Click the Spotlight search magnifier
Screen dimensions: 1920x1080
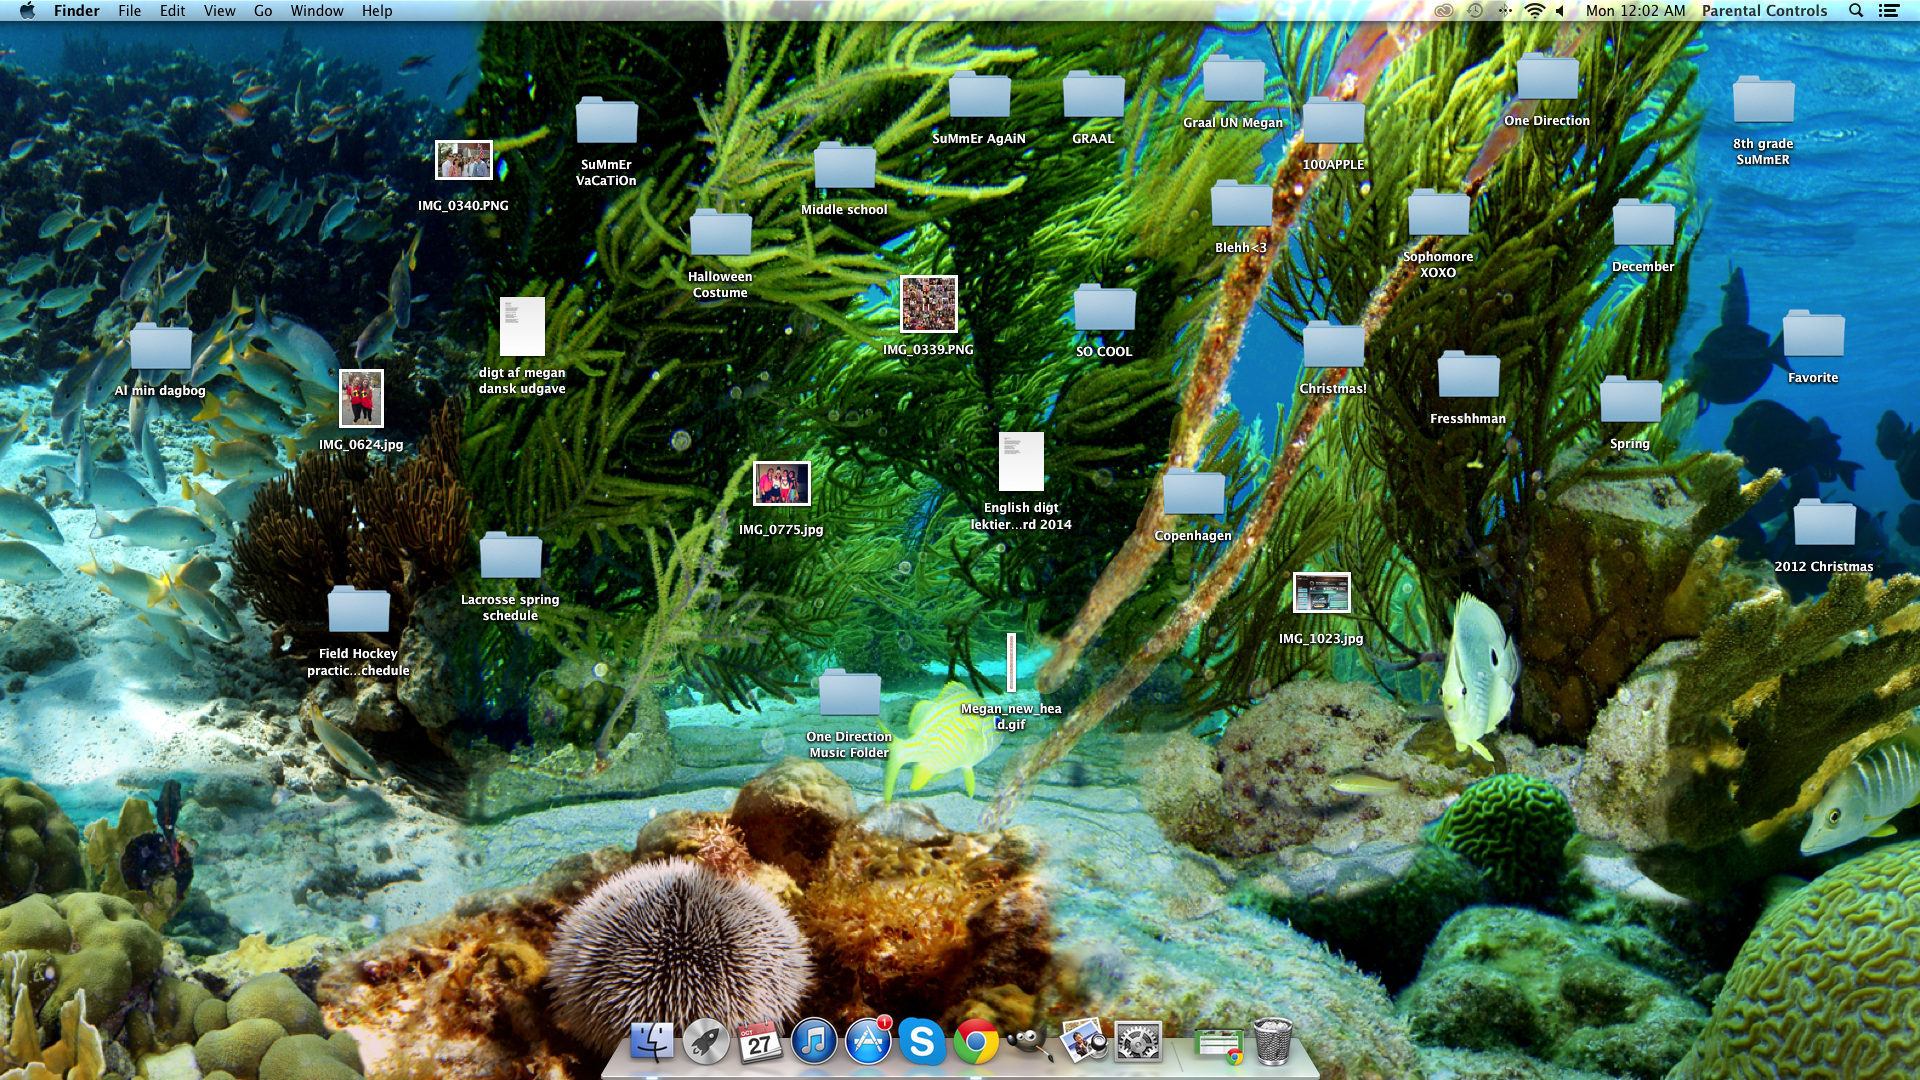(x=1855, y=11)
